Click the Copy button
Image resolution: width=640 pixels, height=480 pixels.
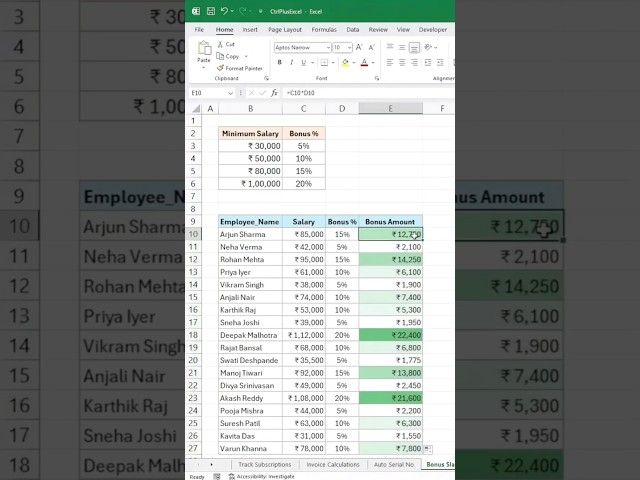[x=228, y=56]
